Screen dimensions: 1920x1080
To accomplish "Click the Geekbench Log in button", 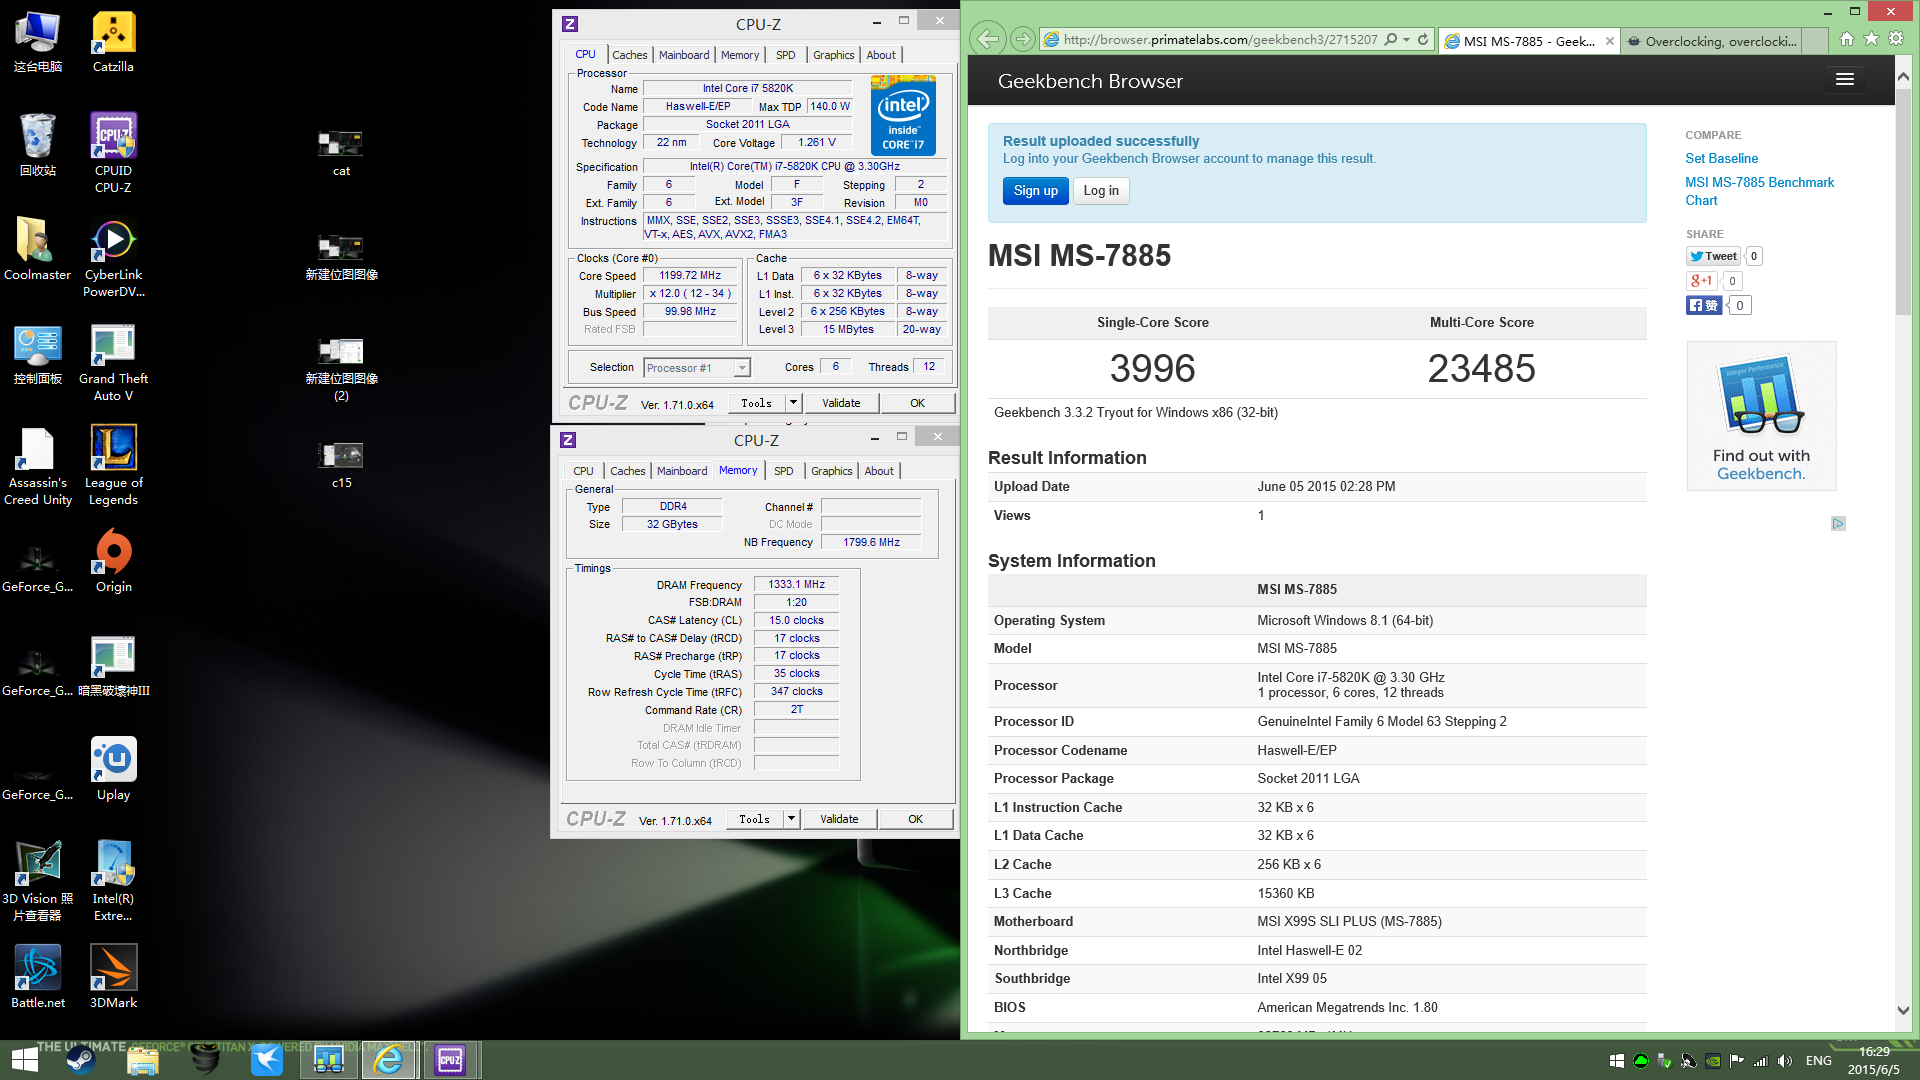I will (x=1101, y=191).
